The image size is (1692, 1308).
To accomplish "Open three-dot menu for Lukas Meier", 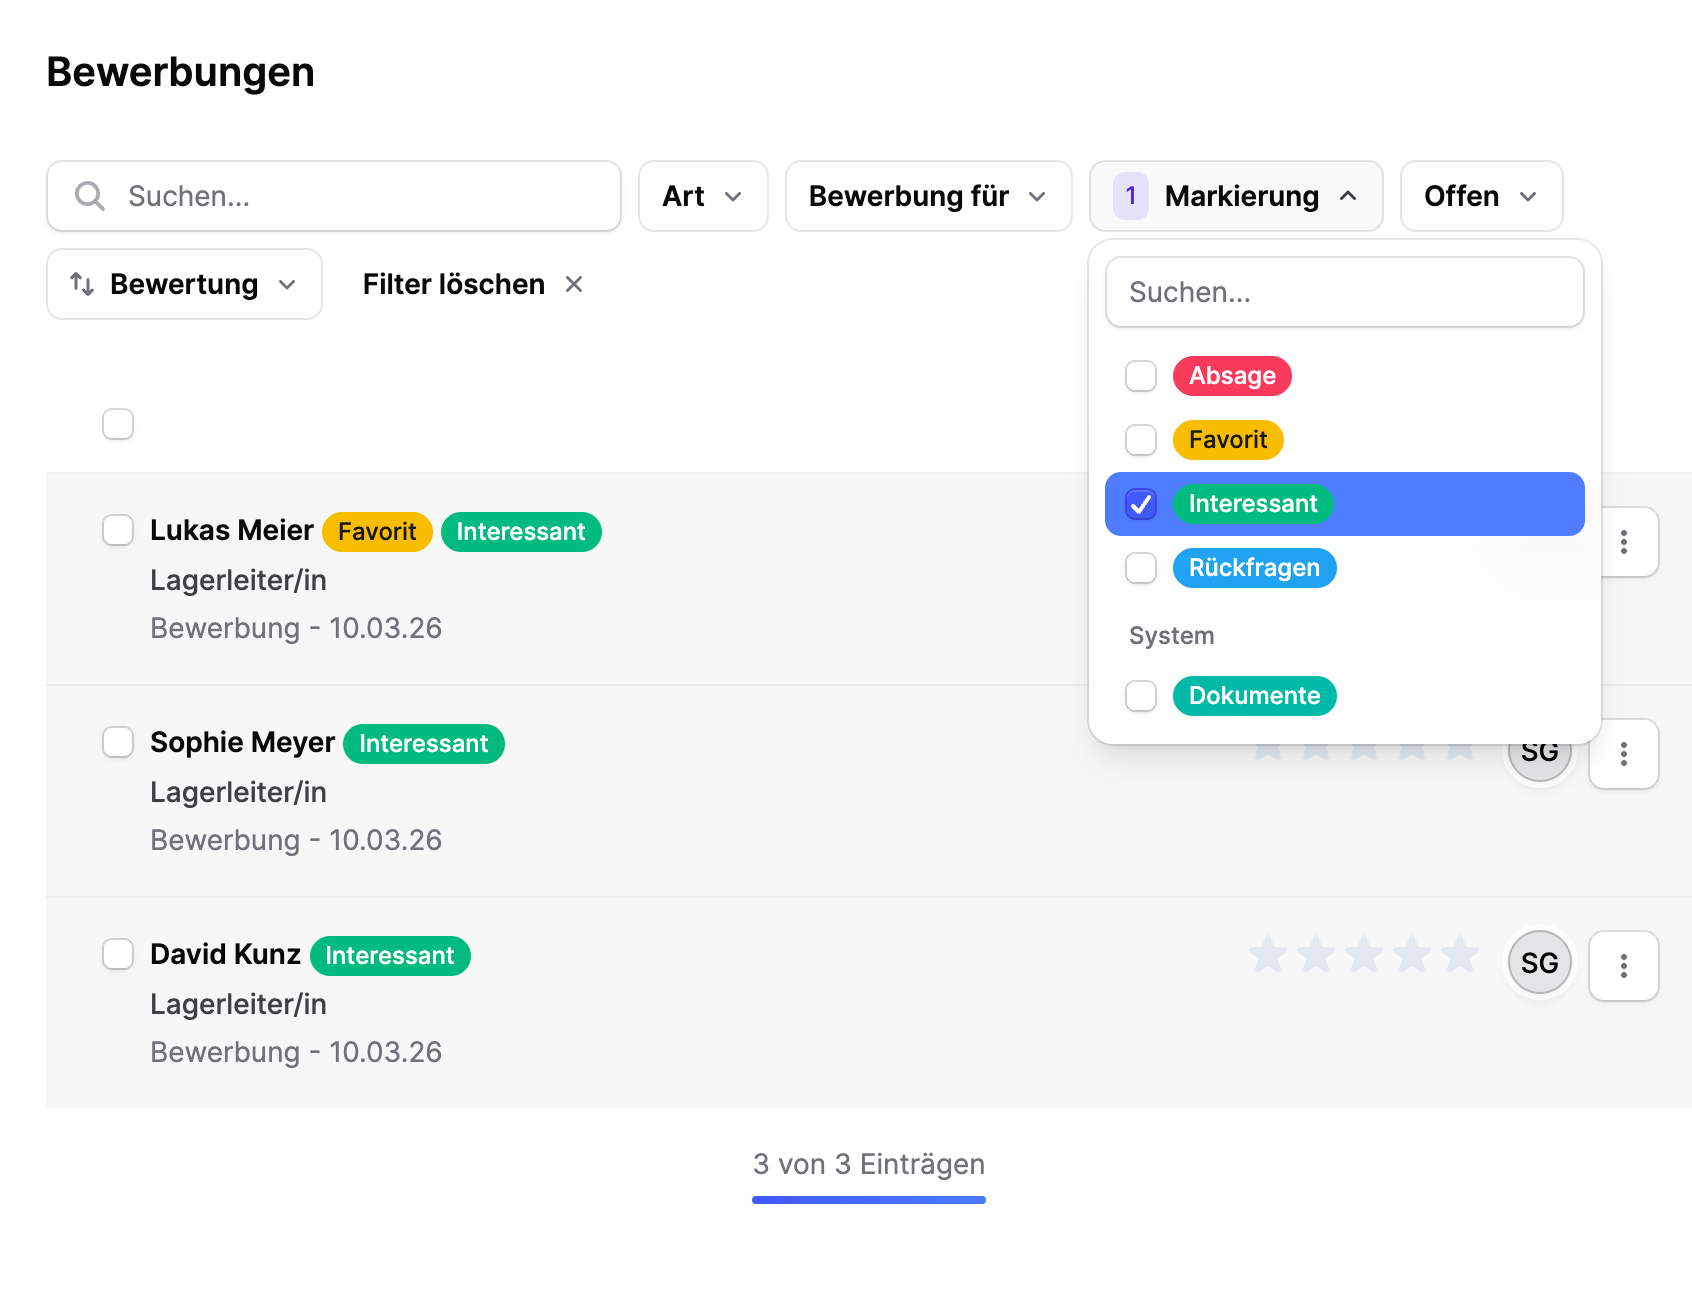I will coord(1623,542).
